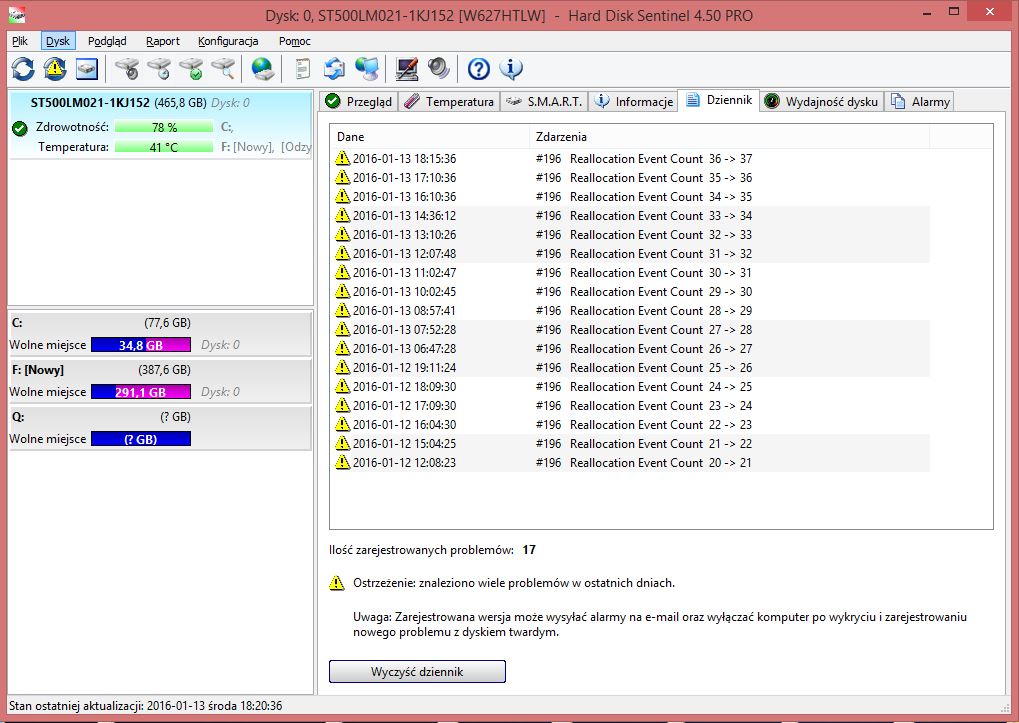This screenshot has width=1019, height=723.
Task: Select log entry Reallocation Event Count 23 -> 24
Action: (x=630, y=405)
